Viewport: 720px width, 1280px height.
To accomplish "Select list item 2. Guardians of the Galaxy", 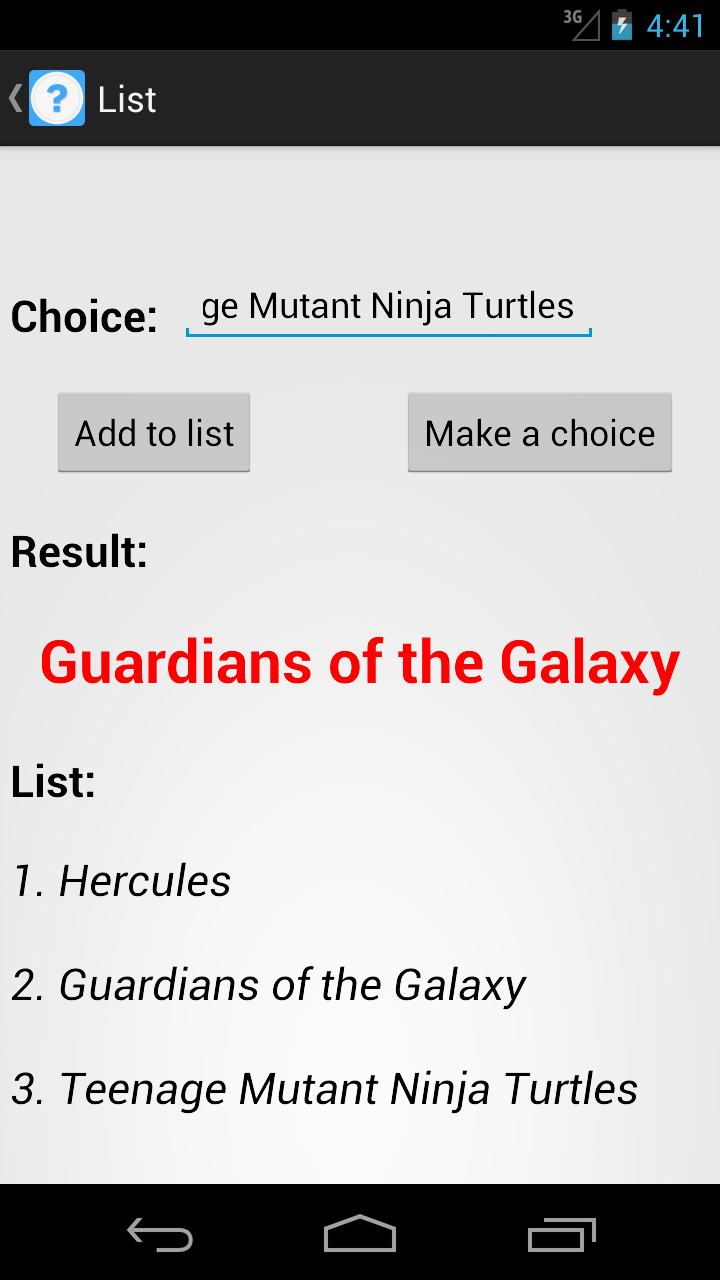I will (269, 985).
